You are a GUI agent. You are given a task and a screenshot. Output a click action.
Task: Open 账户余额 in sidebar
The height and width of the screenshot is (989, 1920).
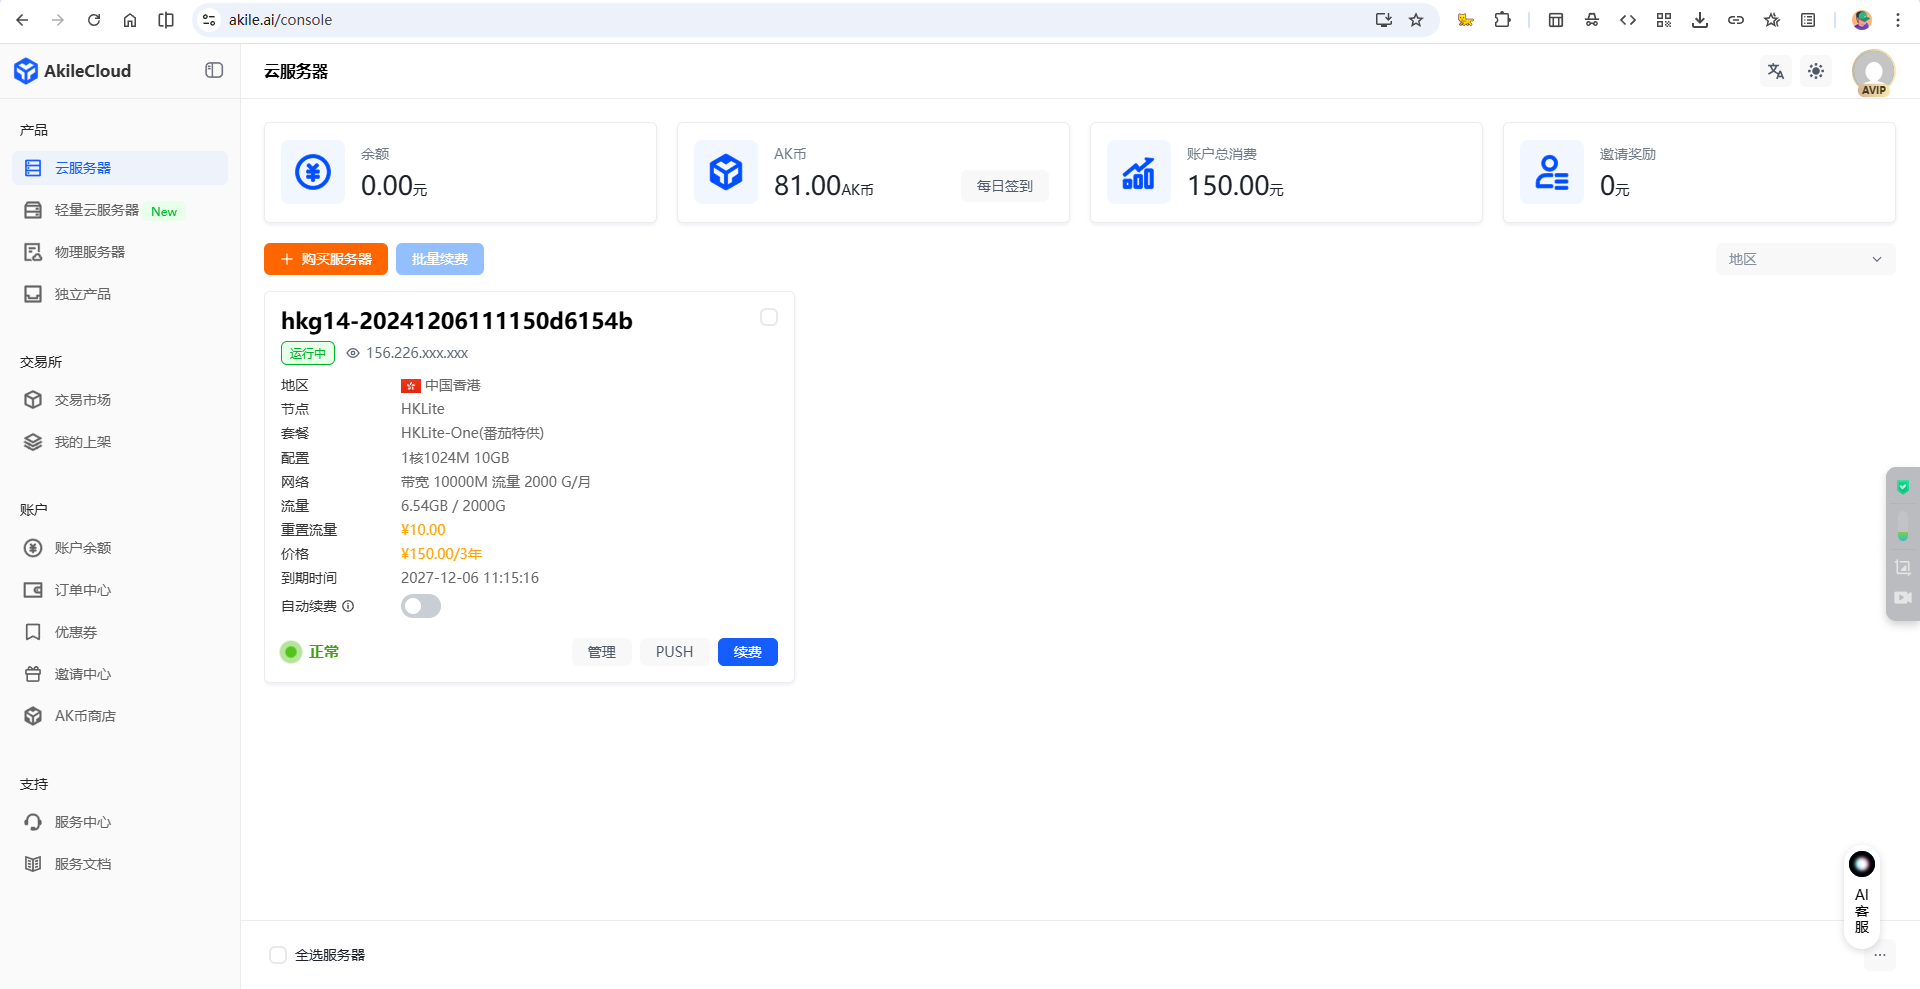pyautogui.click(x=120, y=548)
